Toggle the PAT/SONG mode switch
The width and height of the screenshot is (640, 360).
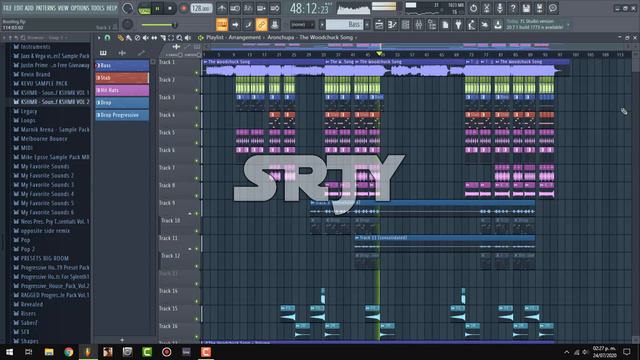point(144,9)
